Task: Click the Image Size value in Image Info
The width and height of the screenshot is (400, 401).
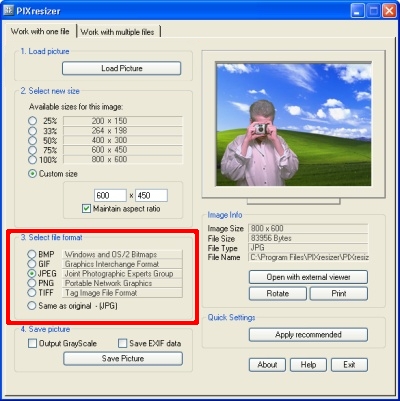Action: click(x=308, y=229)
